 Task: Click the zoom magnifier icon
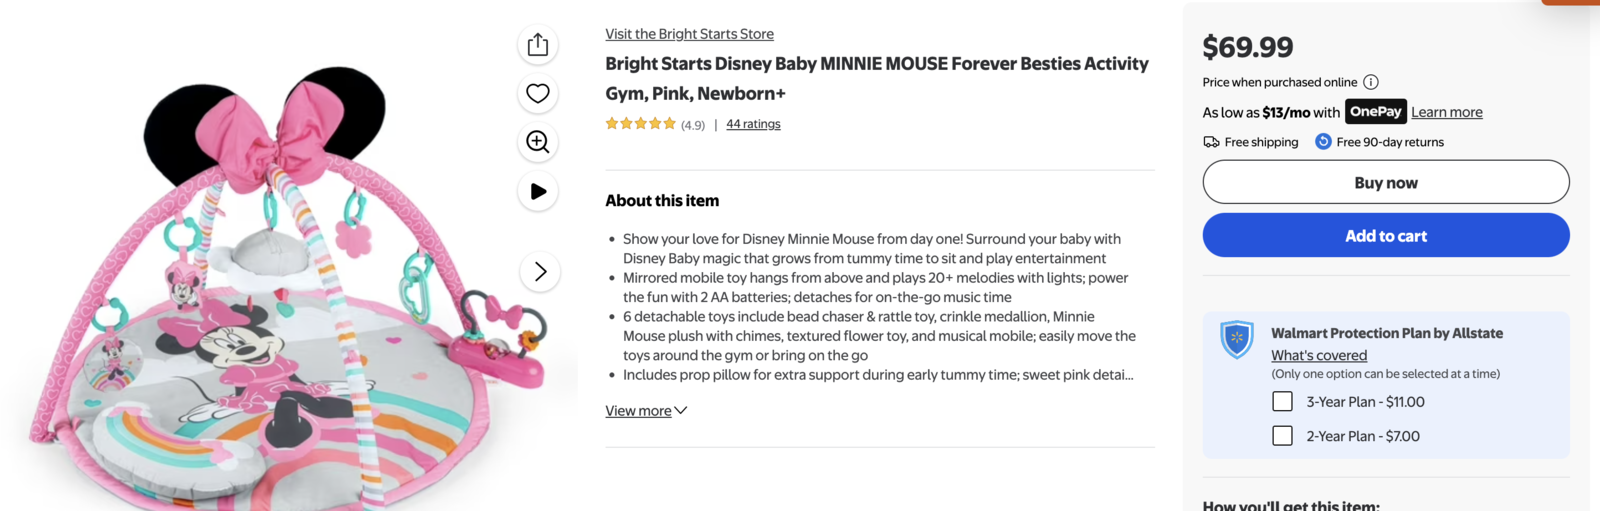click(538, 142)
